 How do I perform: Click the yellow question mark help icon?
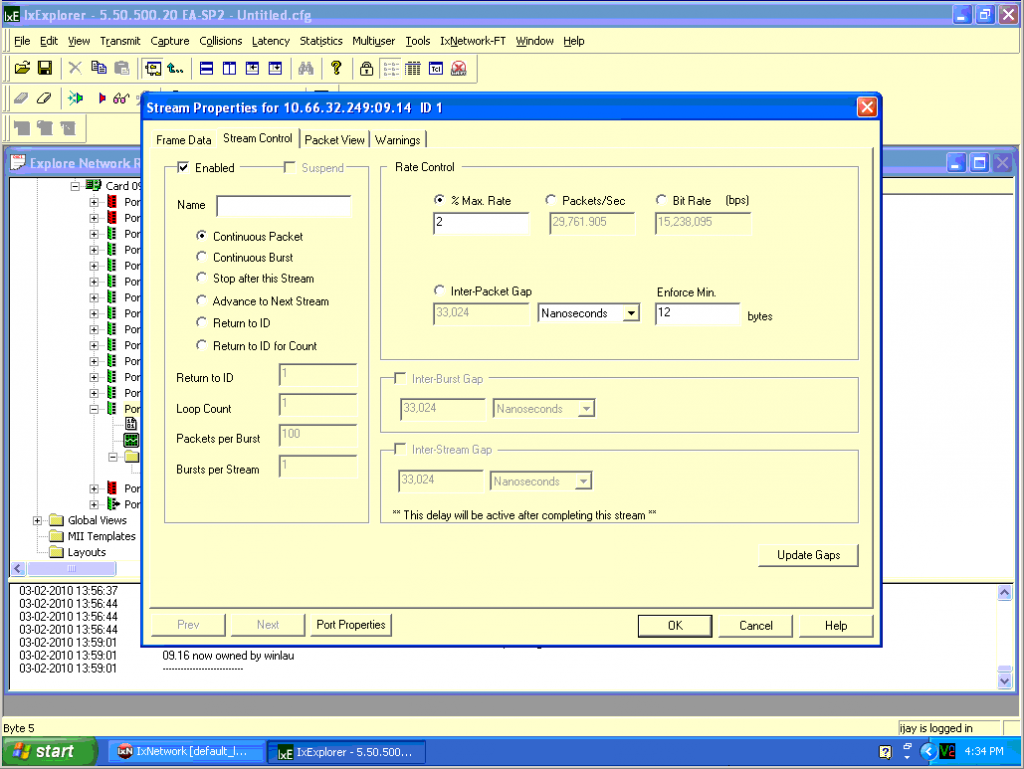point(337,68)
